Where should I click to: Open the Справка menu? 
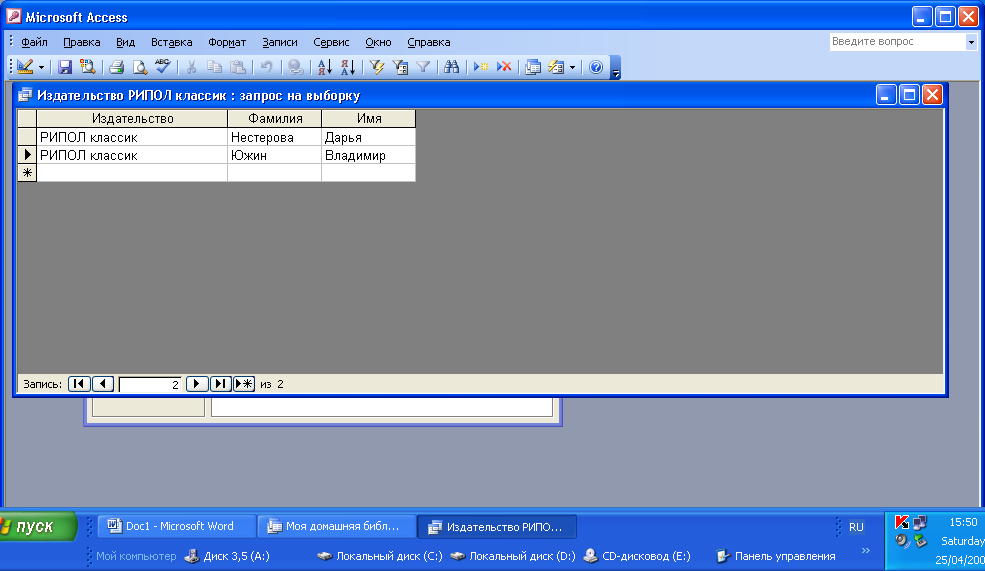click(x=428, y=42)
